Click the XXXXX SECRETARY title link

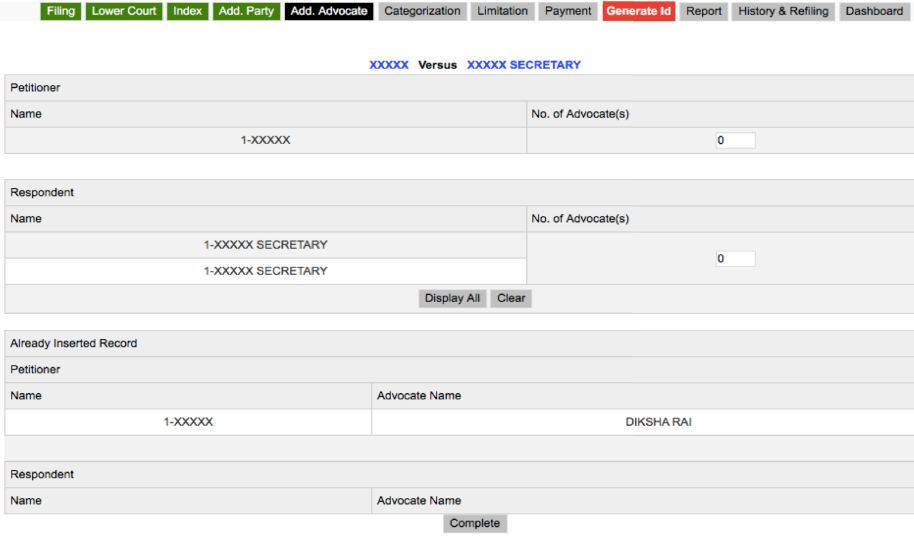point(523,65)
